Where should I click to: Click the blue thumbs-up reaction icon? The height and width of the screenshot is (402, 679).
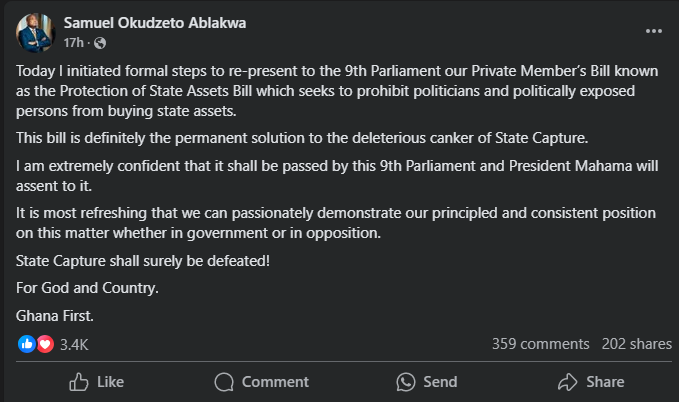coord(27,344)
